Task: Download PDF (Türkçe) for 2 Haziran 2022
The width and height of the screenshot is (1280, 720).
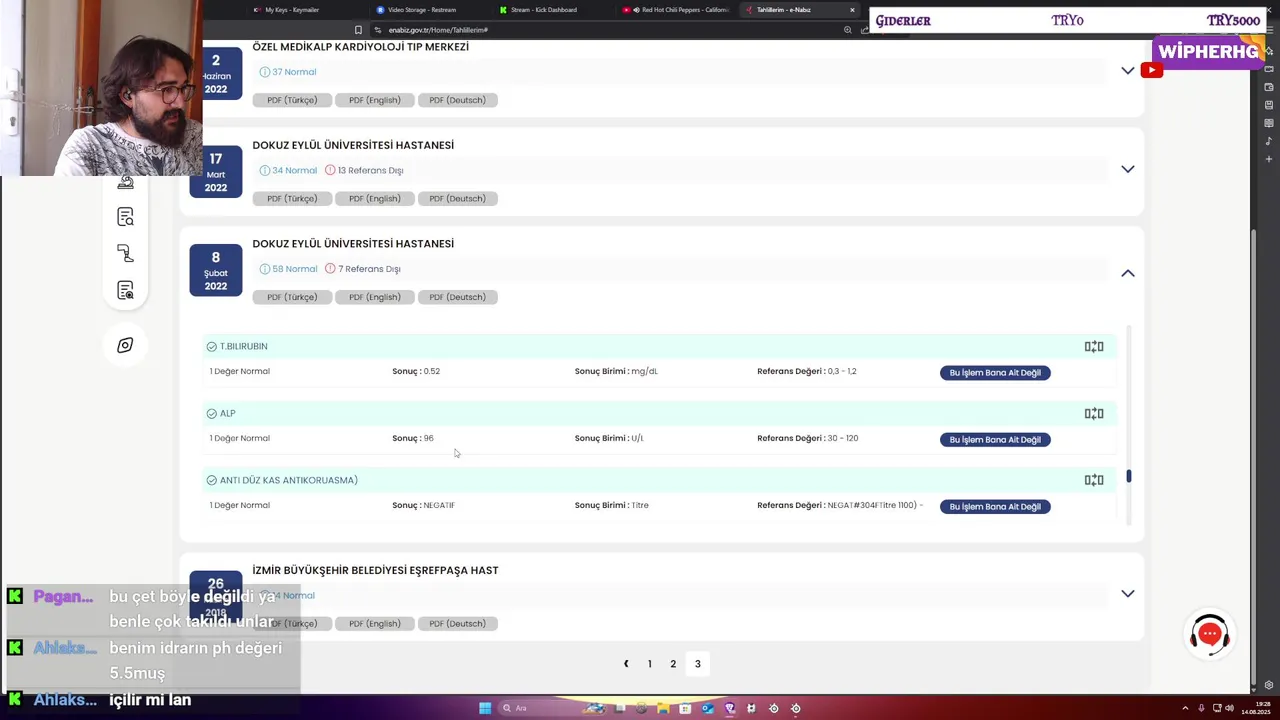Action: 292,100
